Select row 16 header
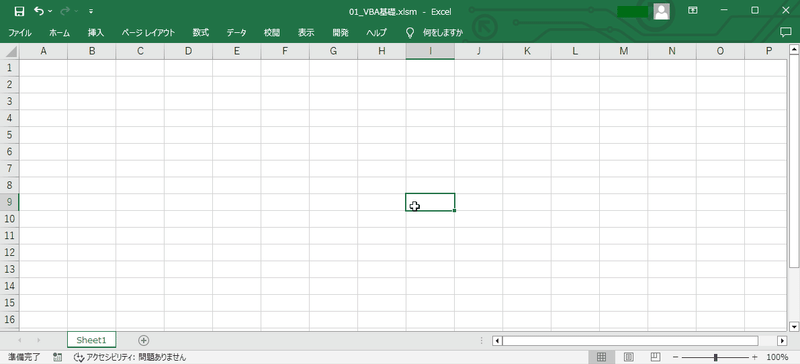This screenshot has width=800, height=364. [9, 320]
